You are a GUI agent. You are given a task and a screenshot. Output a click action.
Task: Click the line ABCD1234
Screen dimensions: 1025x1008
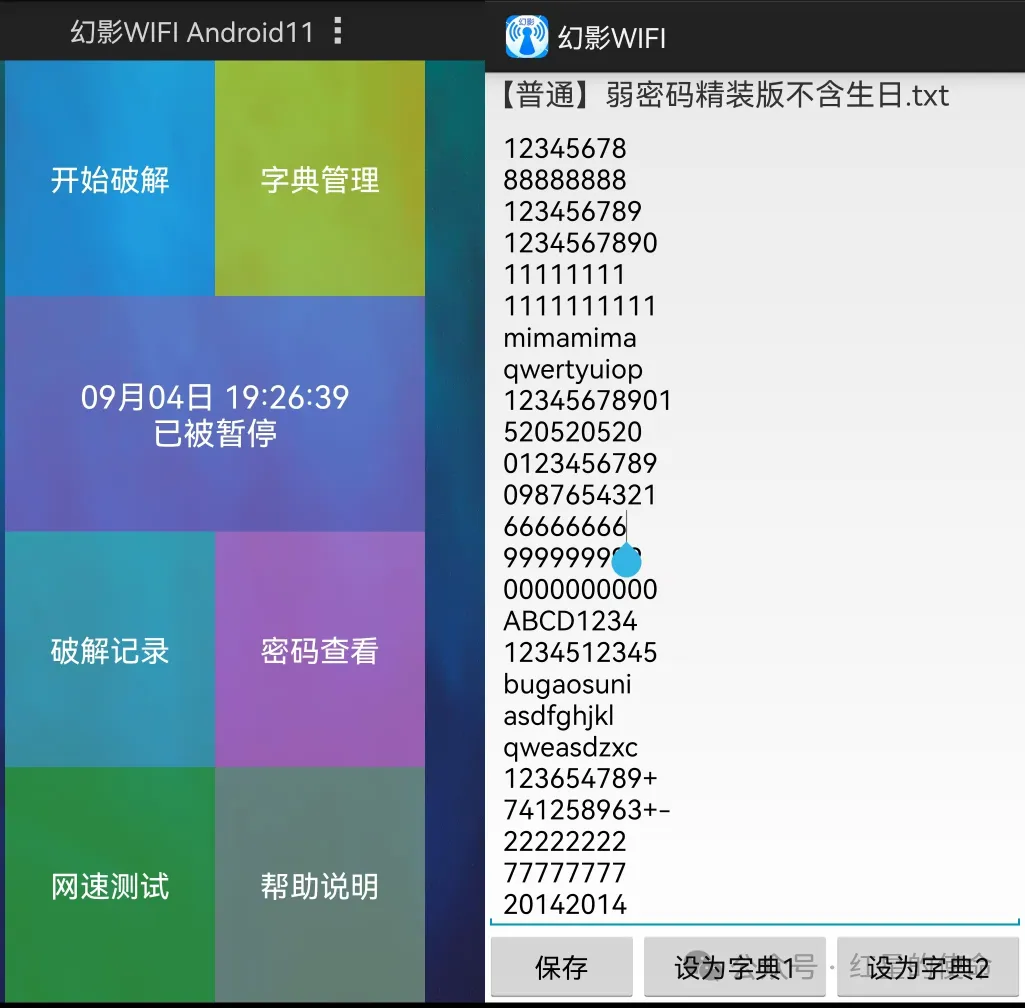[x=570, y=620]
